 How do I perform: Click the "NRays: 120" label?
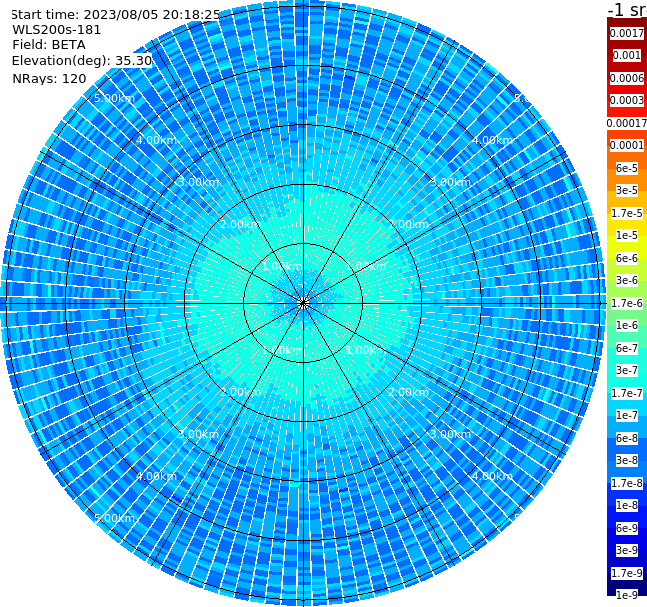click(49, 78)
